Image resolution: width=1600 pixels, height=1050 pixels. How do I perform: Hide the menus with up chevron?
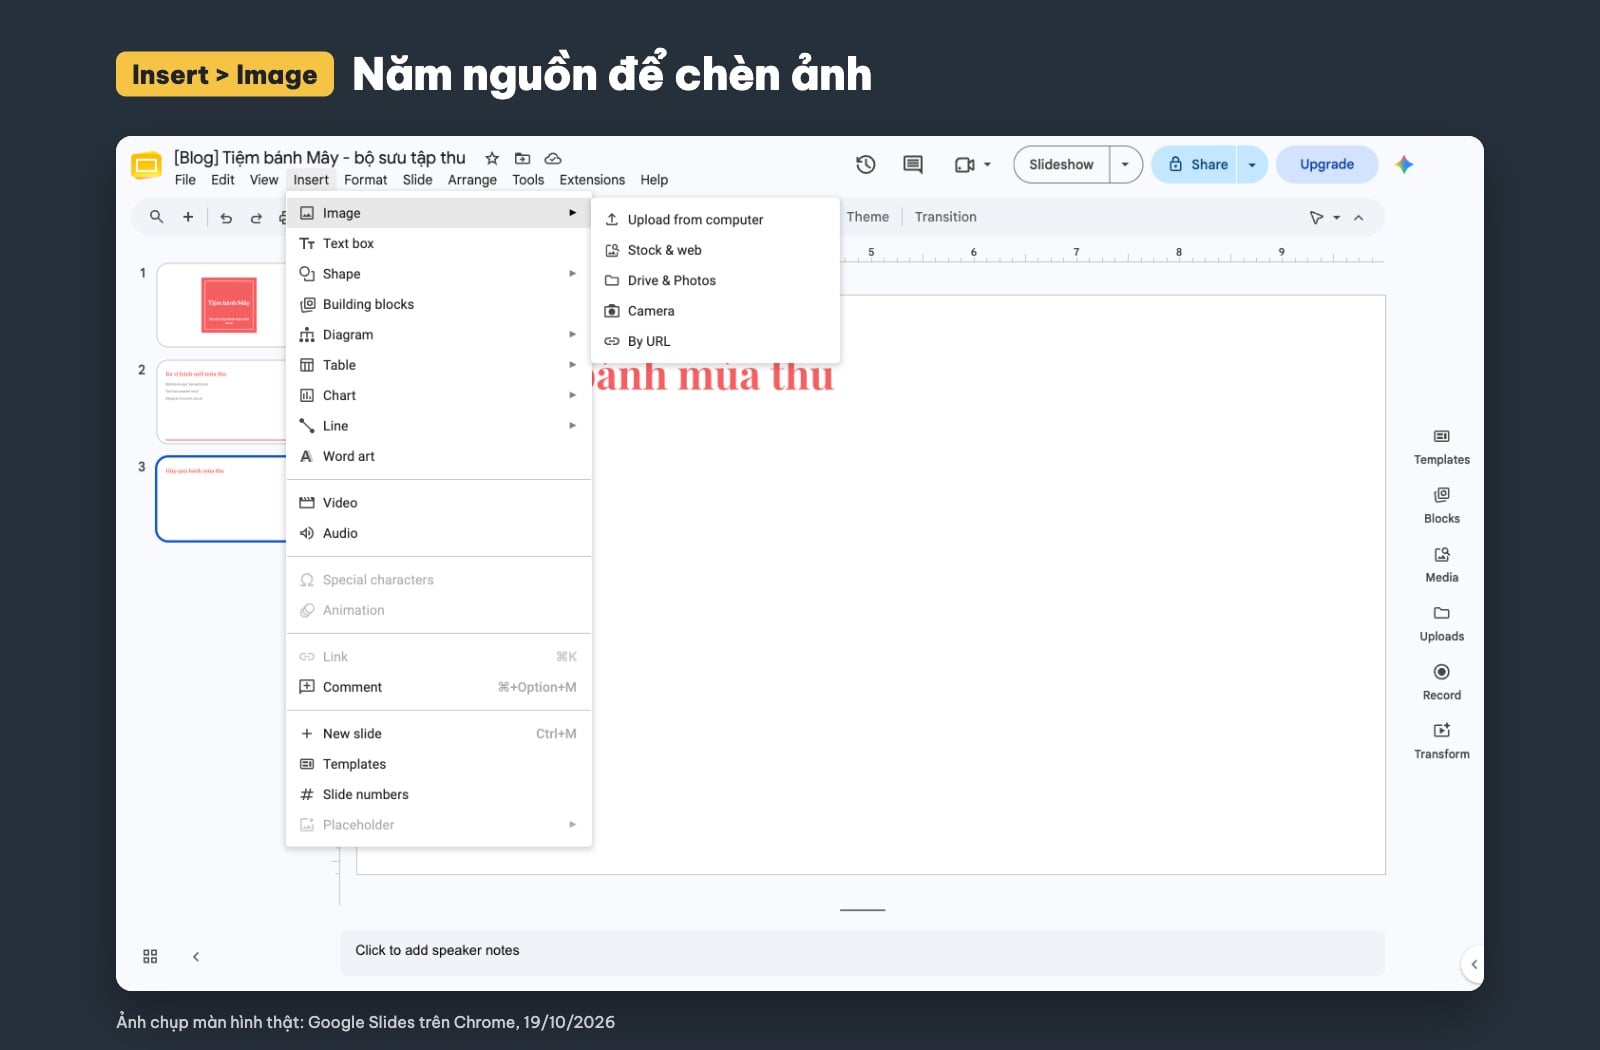[1359, 218]
